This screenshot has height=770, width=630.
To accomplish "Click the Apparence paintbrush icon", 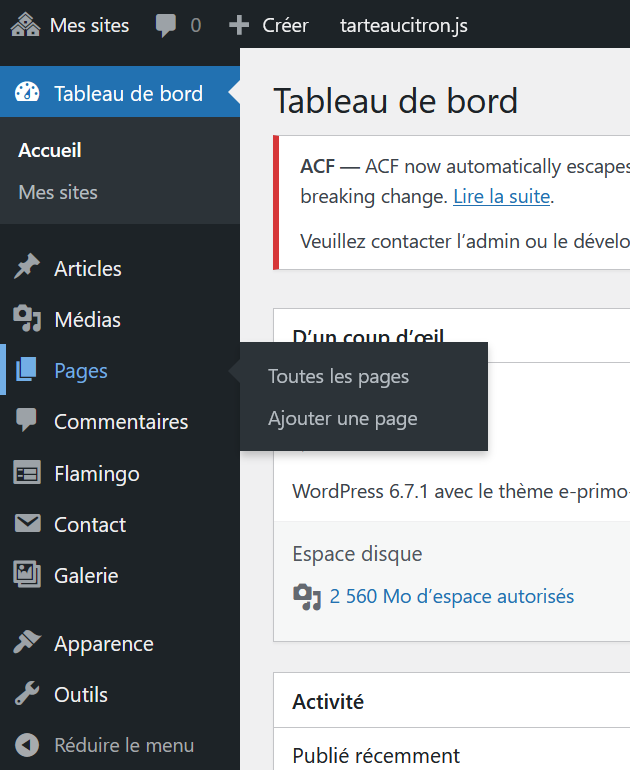I will [x=27, y=642].
